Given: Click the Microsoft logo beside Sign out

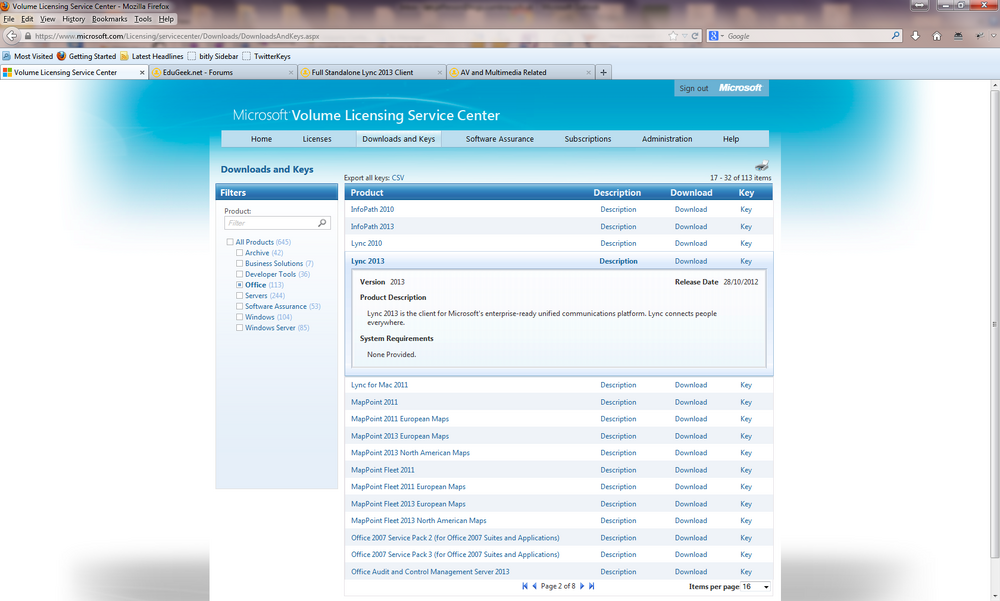Looking at the screenshot, I should point(740,88).
